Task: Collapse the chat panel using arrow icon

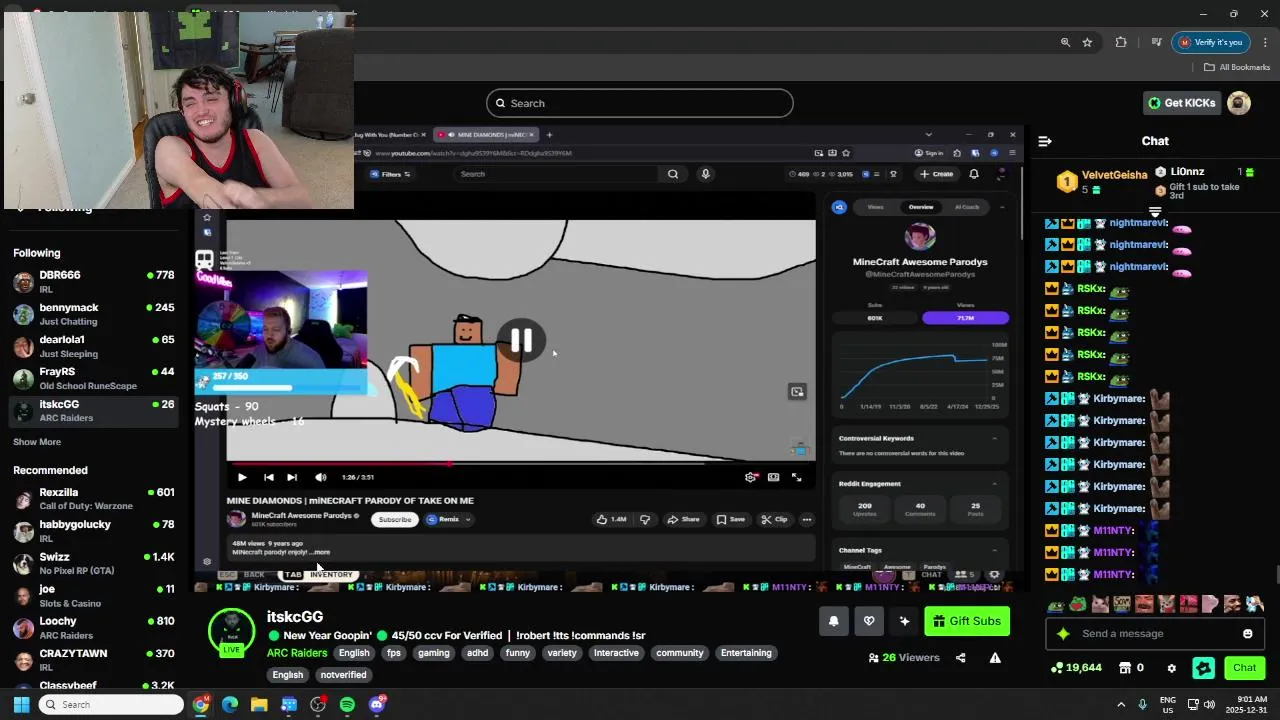Action: click(1045, 141)
